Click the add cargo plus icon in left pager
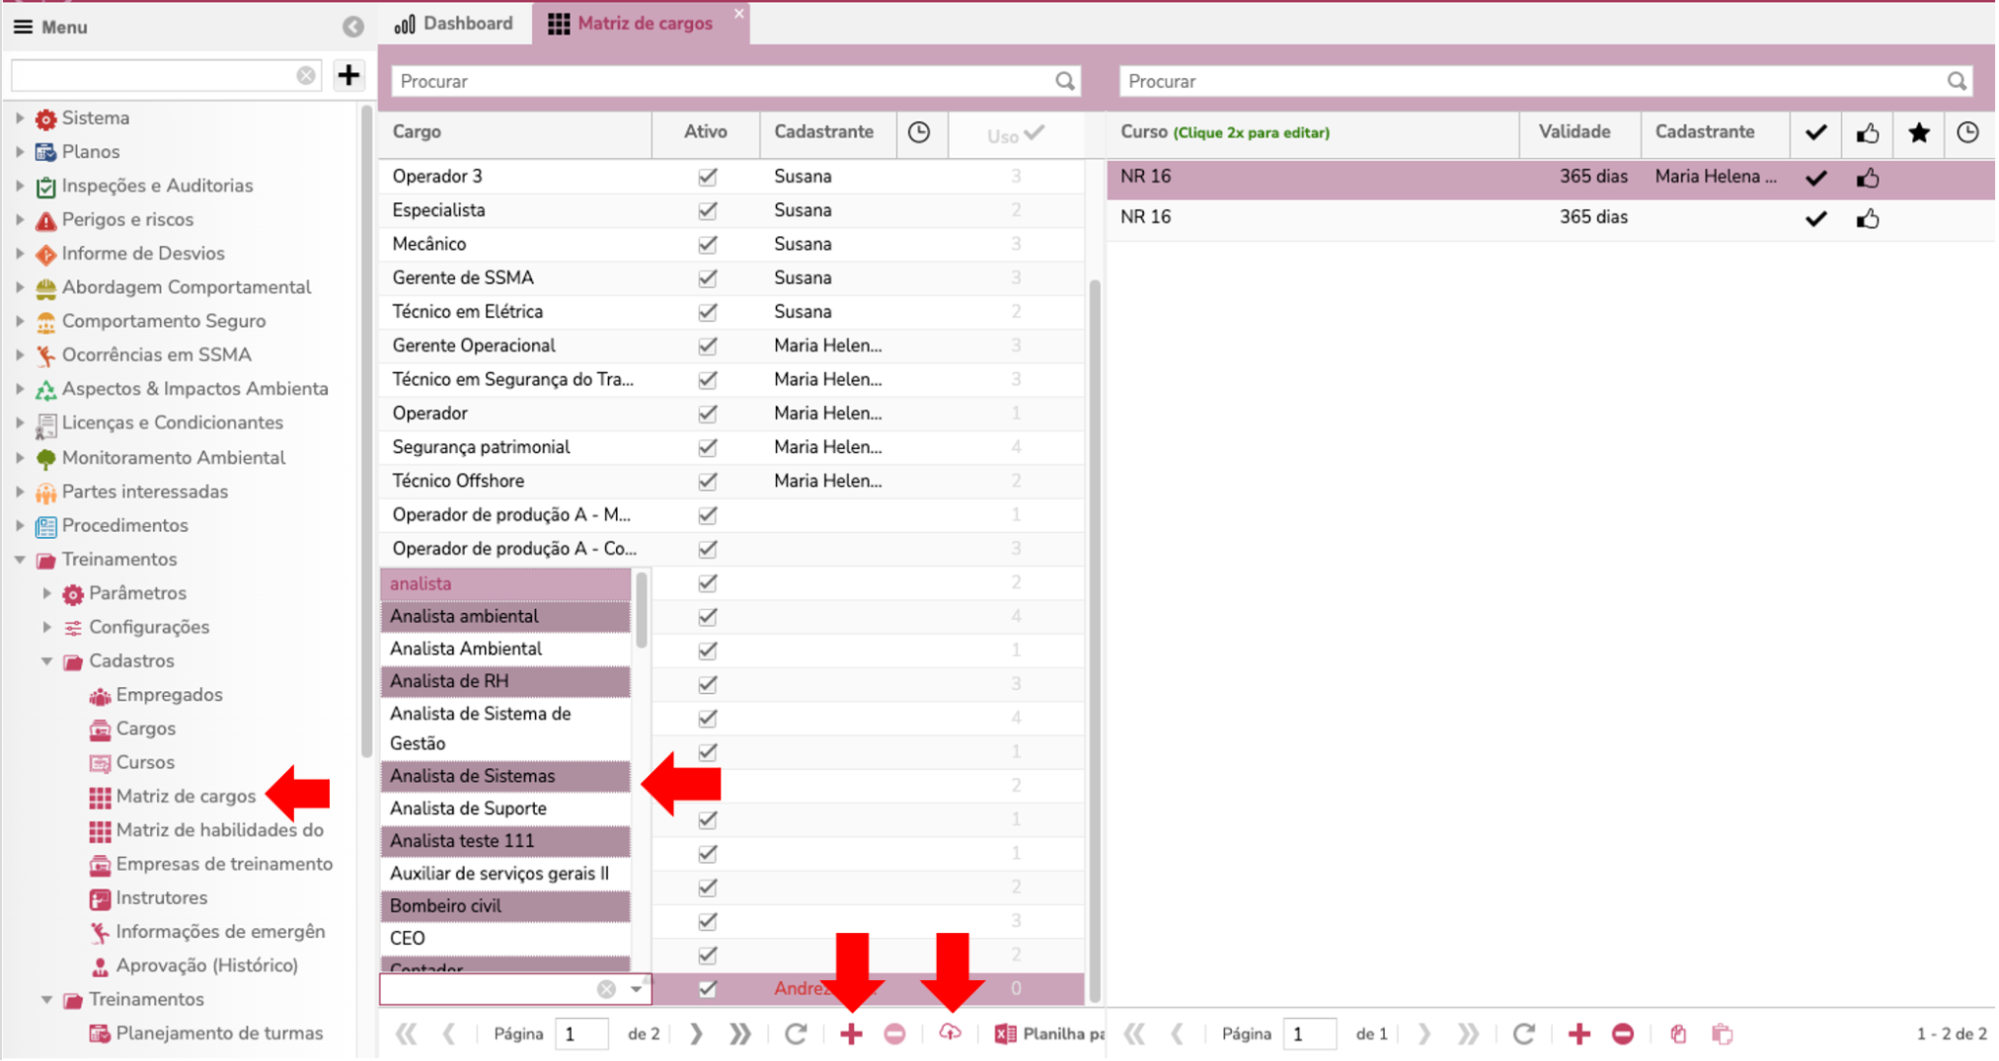This screenshot has height=1061, width=1999. click(851, 1034)
